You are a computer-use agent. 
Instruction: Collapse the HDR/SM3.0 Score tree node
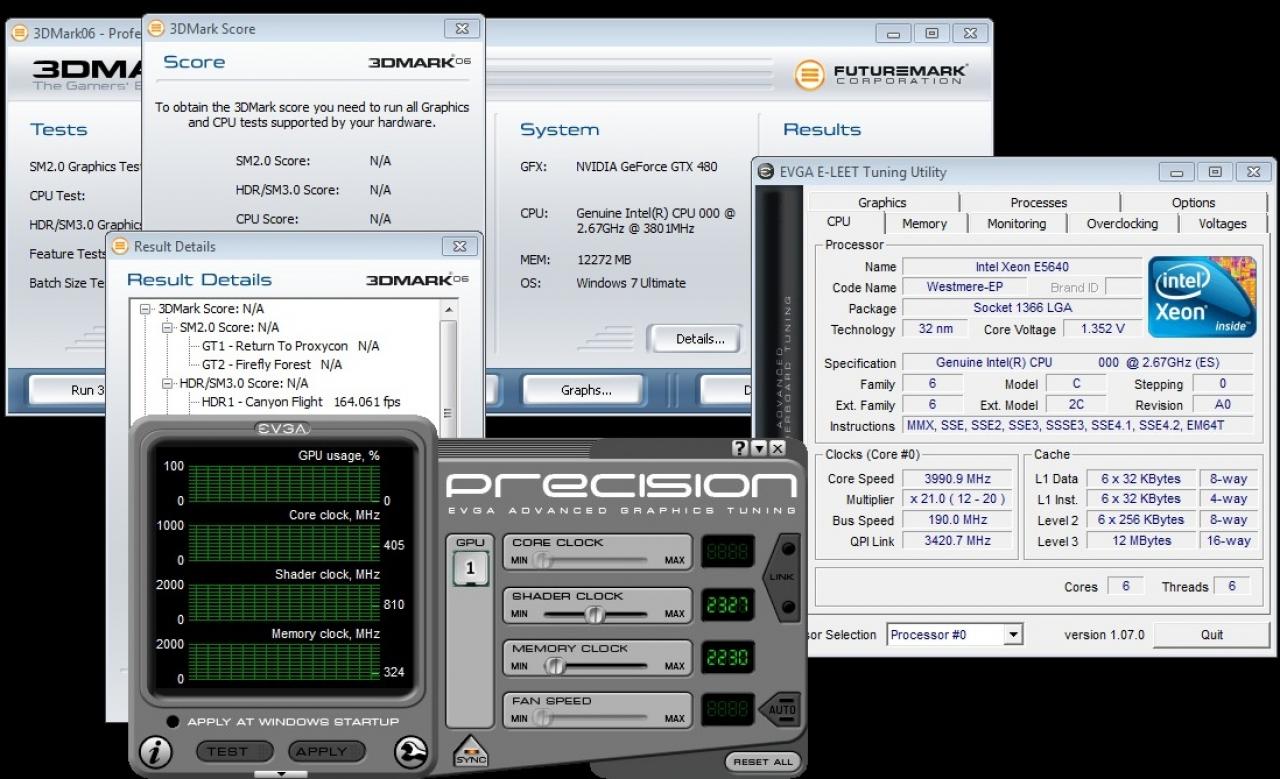click(x=168, y=383)
